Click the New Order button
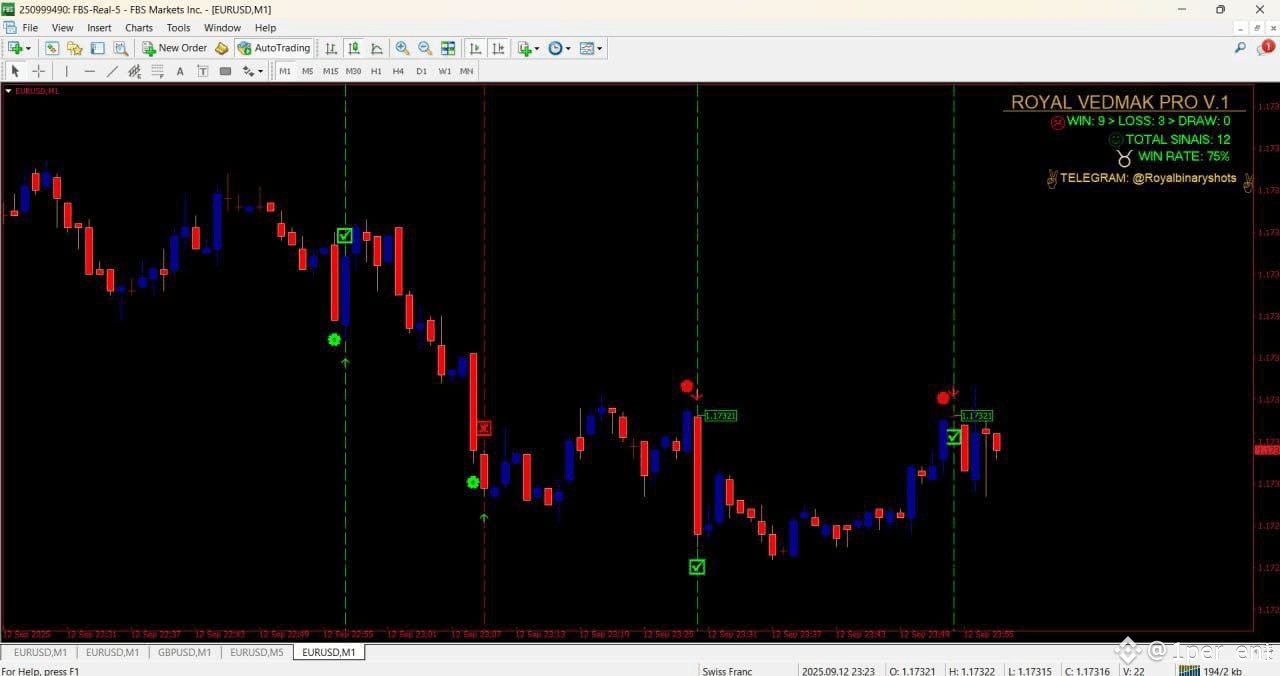 174,48
